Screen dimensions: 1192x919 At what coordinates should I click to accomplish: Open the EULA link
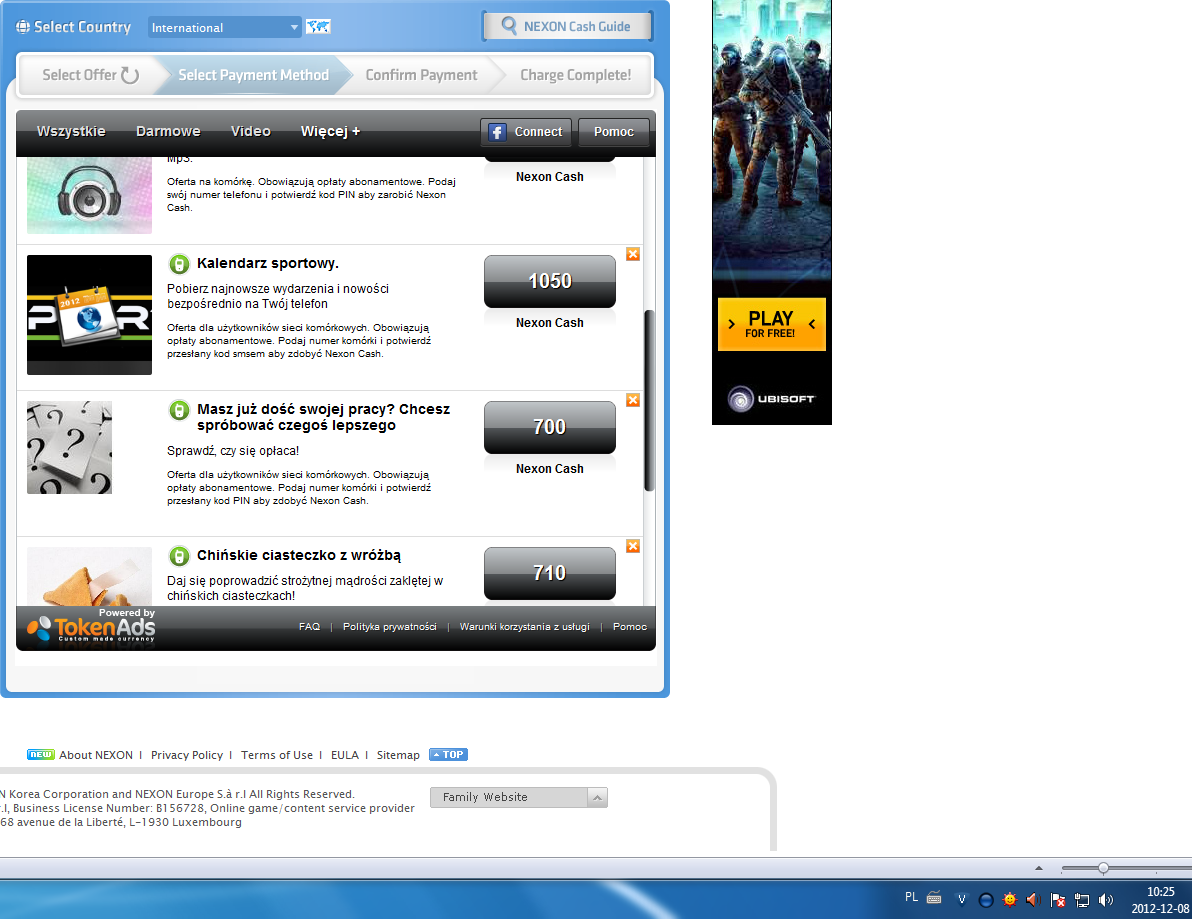(344, 755)
